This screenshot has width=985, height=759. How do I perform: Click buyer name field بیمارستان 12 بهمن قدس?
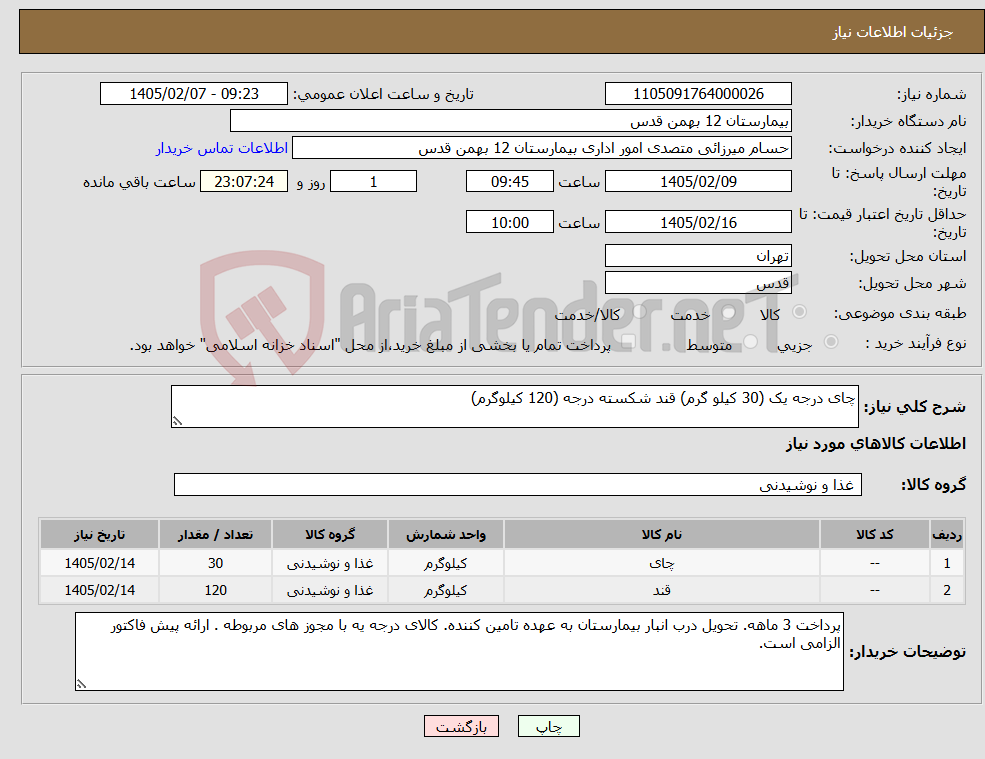coord(511,121)
